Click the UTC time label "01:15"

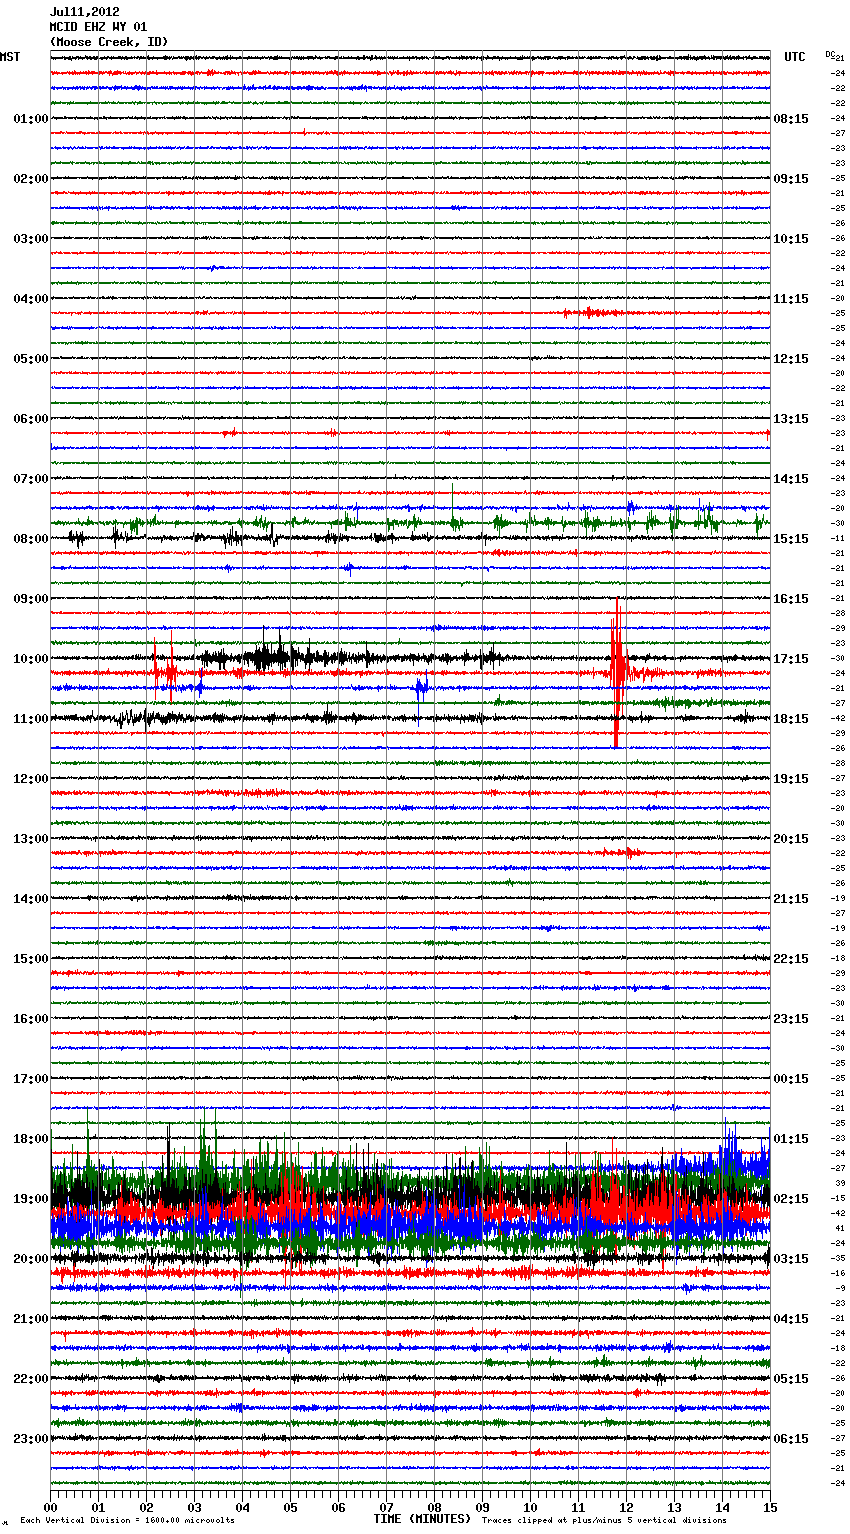pyautogui.click(x=791, y=1139)
